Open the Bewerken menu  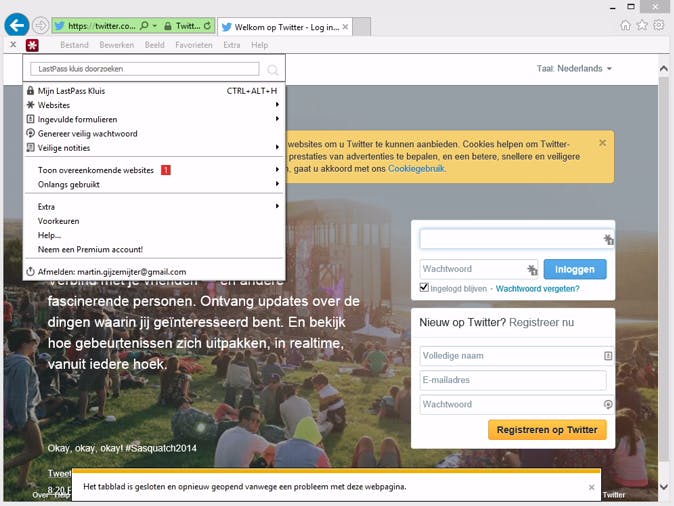[x=116, y=45]
